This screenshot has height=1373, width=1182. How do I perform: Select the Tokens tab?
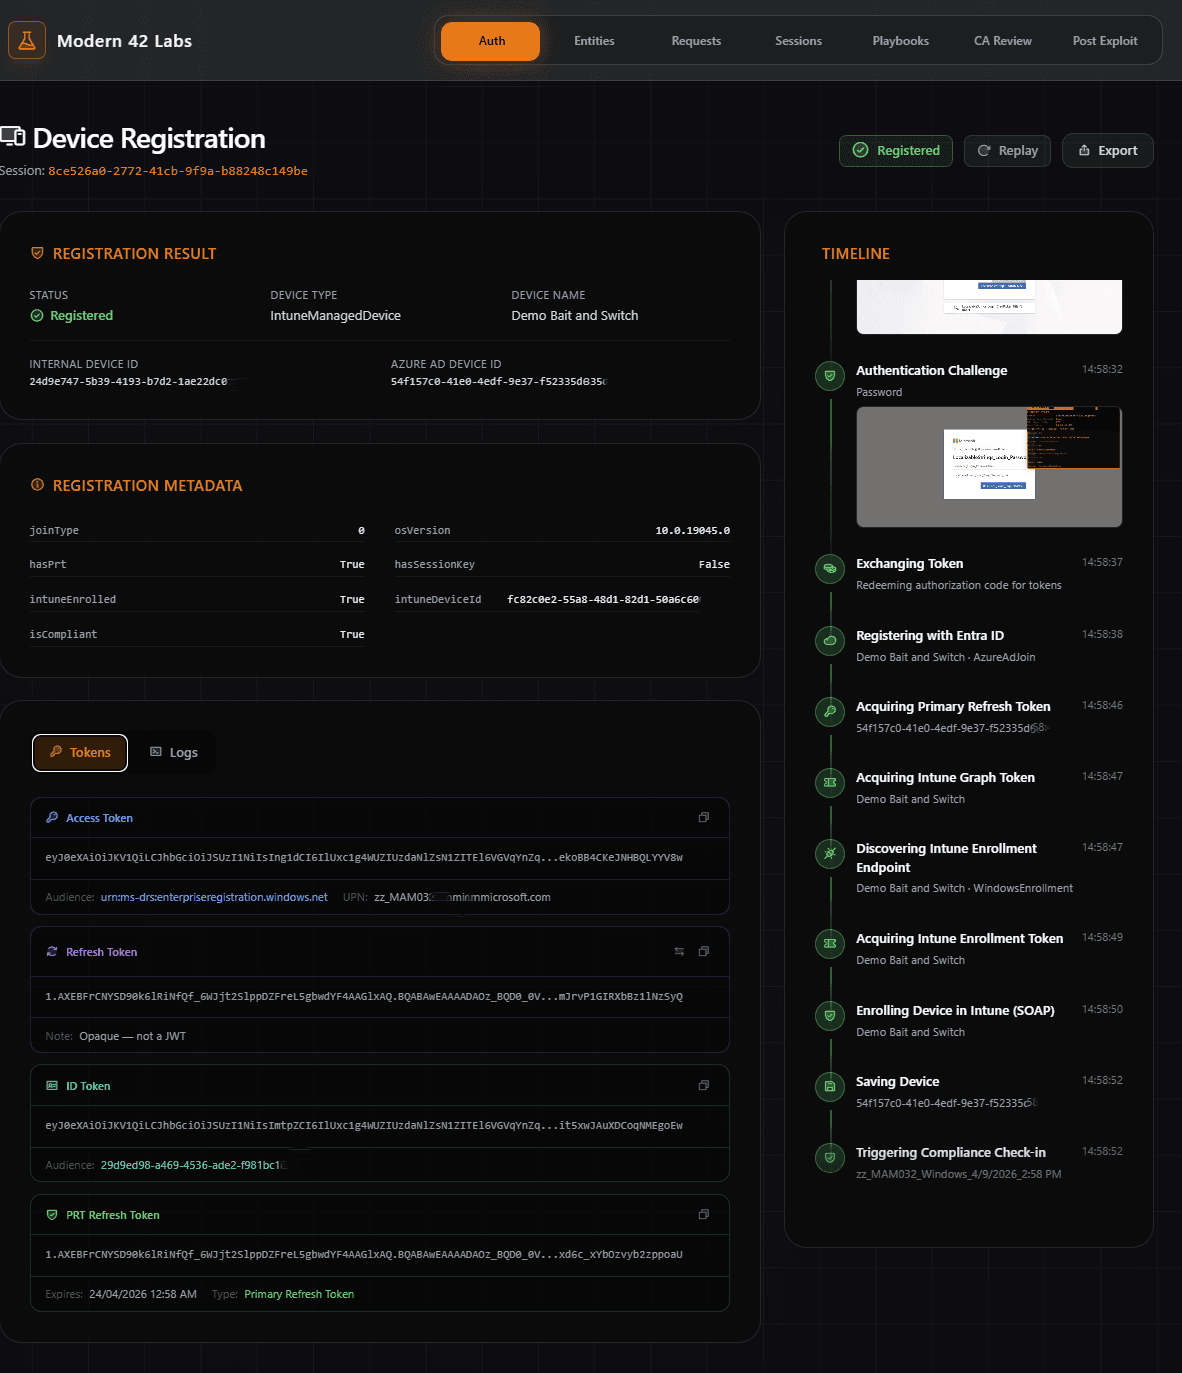coord(80,753)
